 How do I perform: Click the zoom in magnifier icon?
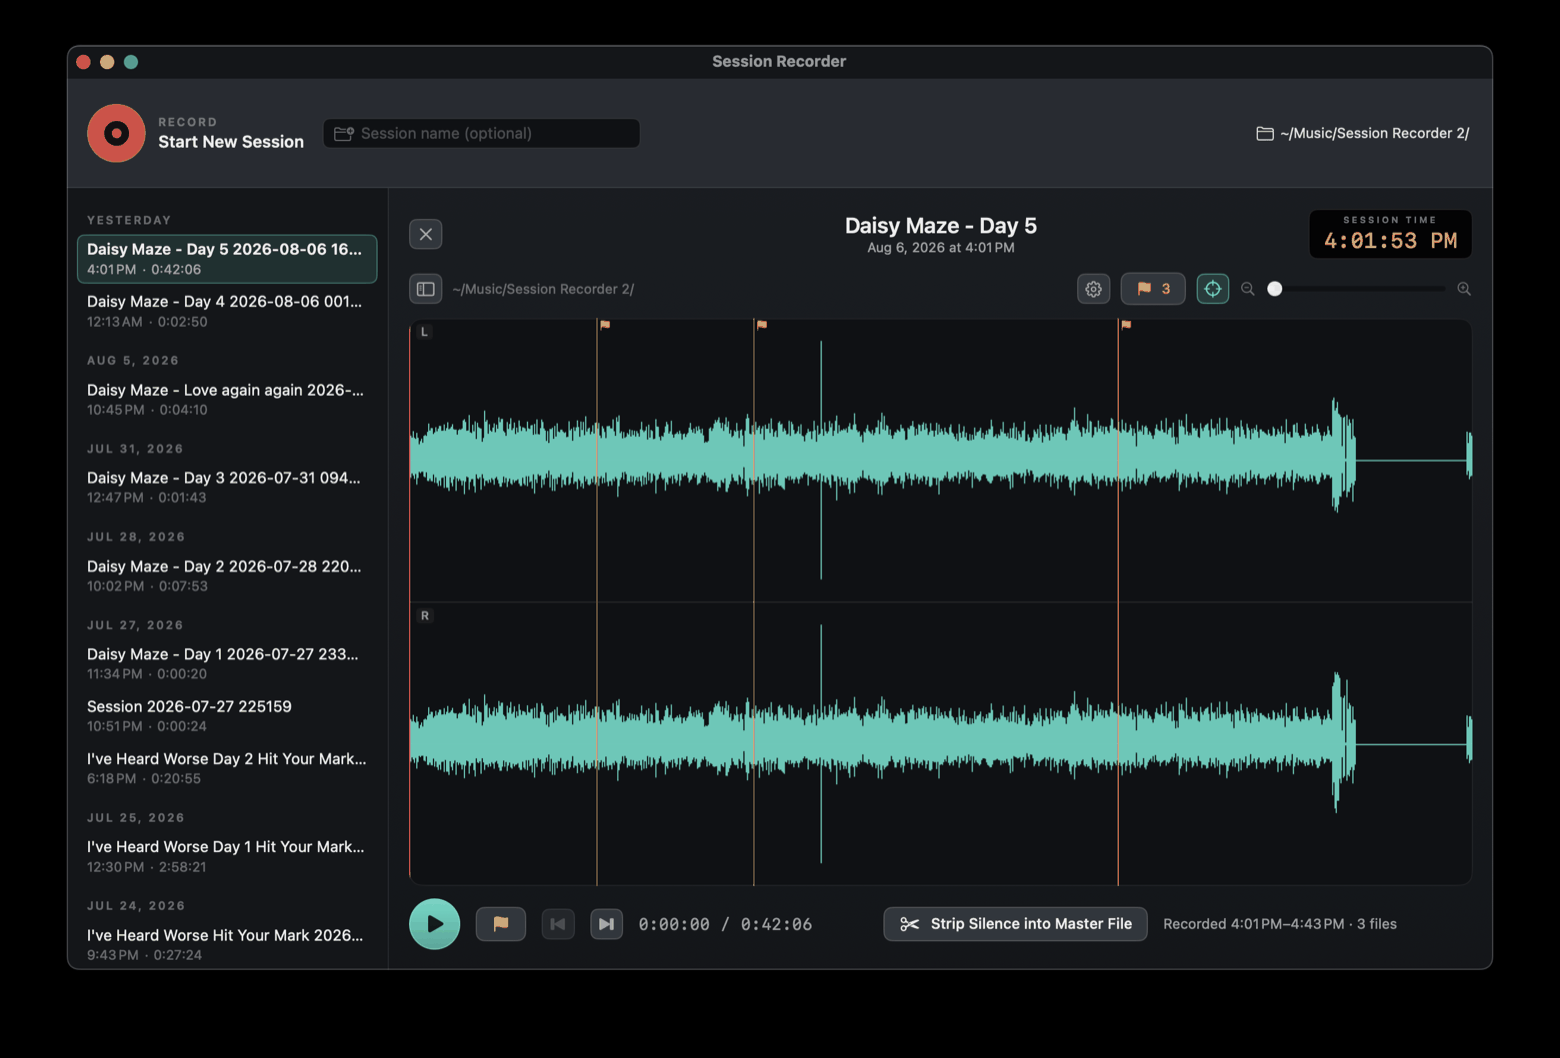[x=1464, y=289]
